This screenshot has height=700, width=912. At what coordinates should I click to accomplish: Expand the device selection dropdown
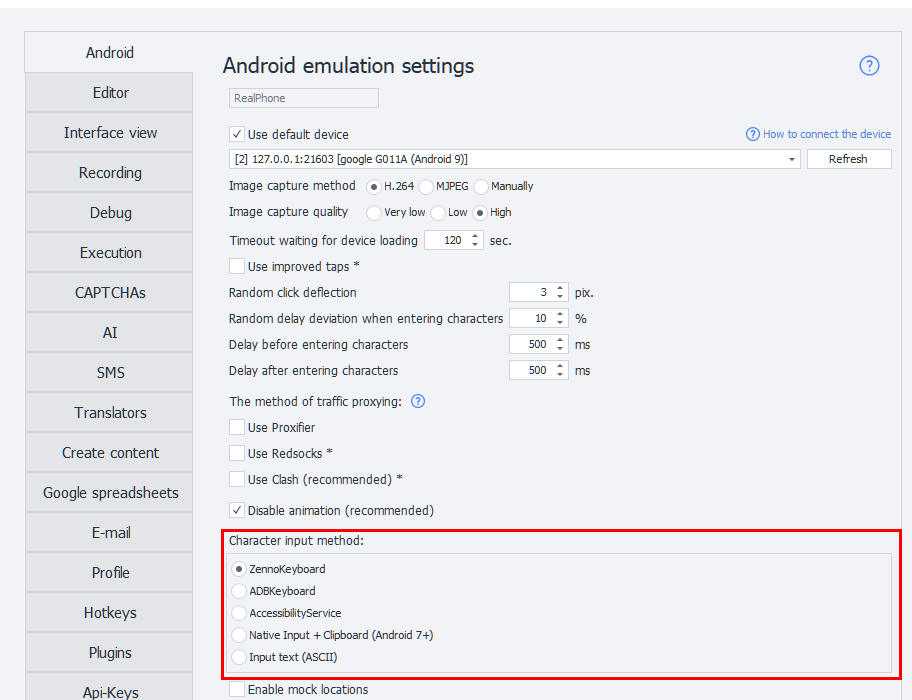[x=792, y=159]
